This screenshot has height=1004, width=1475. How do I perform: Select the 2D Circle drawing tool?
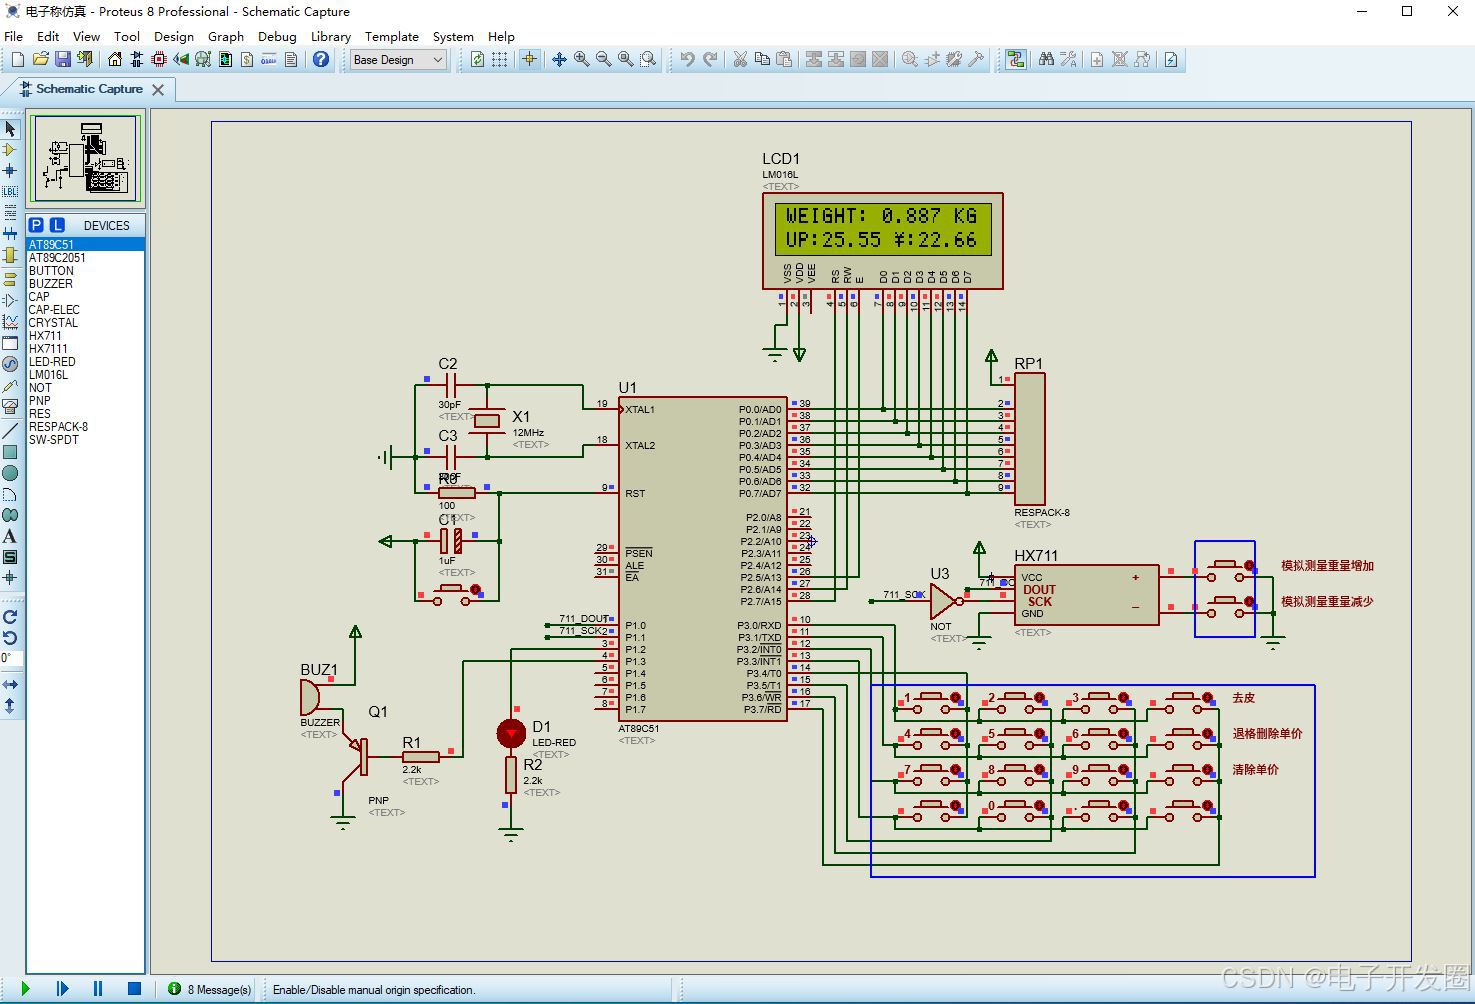10,473
